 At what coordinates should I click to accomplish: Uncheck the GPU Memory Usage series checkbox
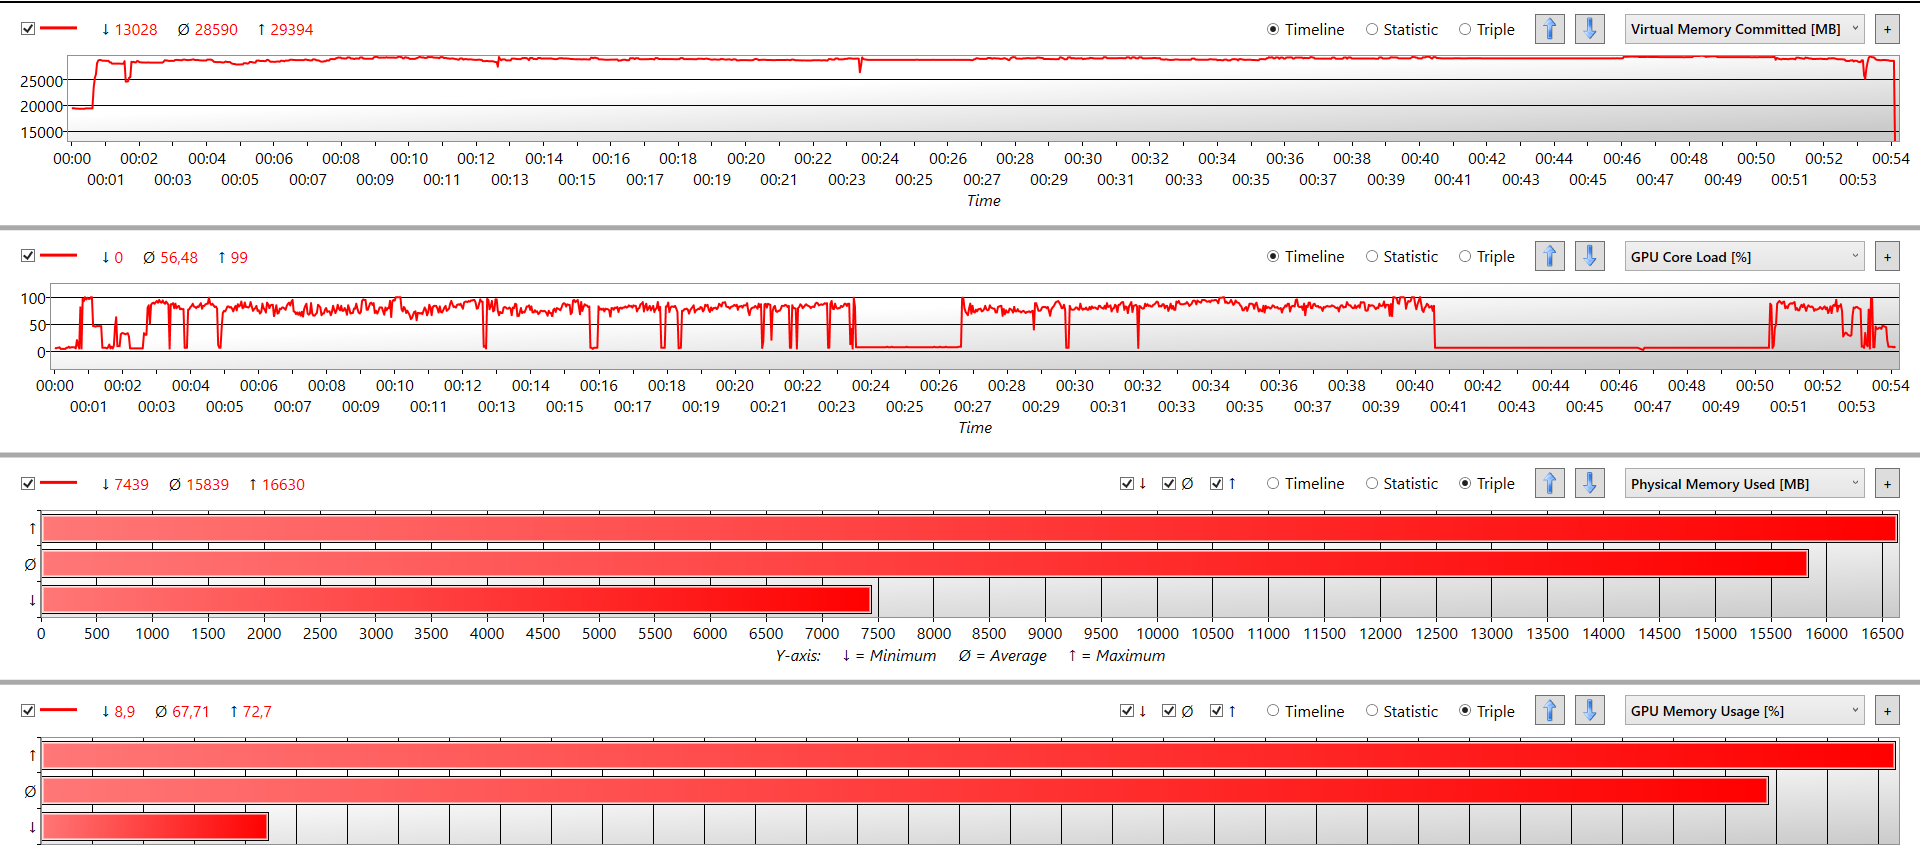[x=28, y=711]
